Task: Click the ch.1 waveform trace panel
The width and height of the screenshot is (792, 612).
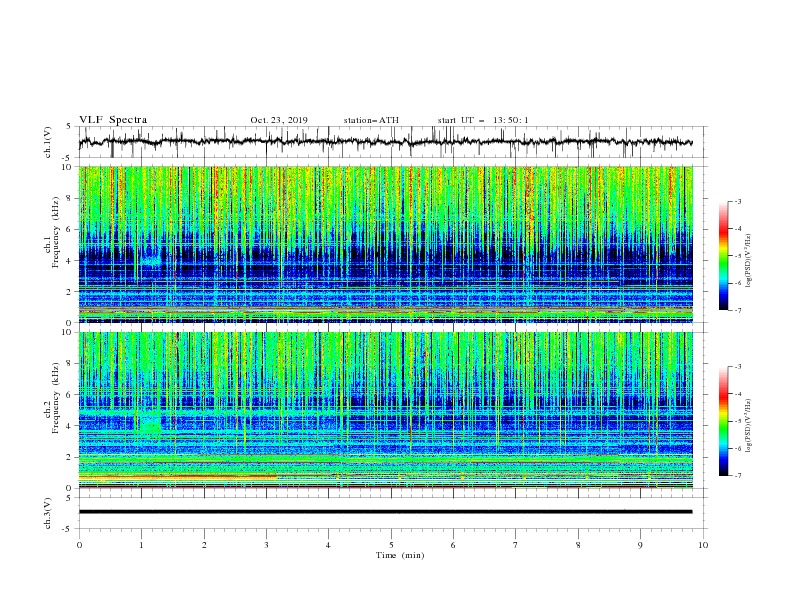Action: pyautogui.click(x=392, y=142)
